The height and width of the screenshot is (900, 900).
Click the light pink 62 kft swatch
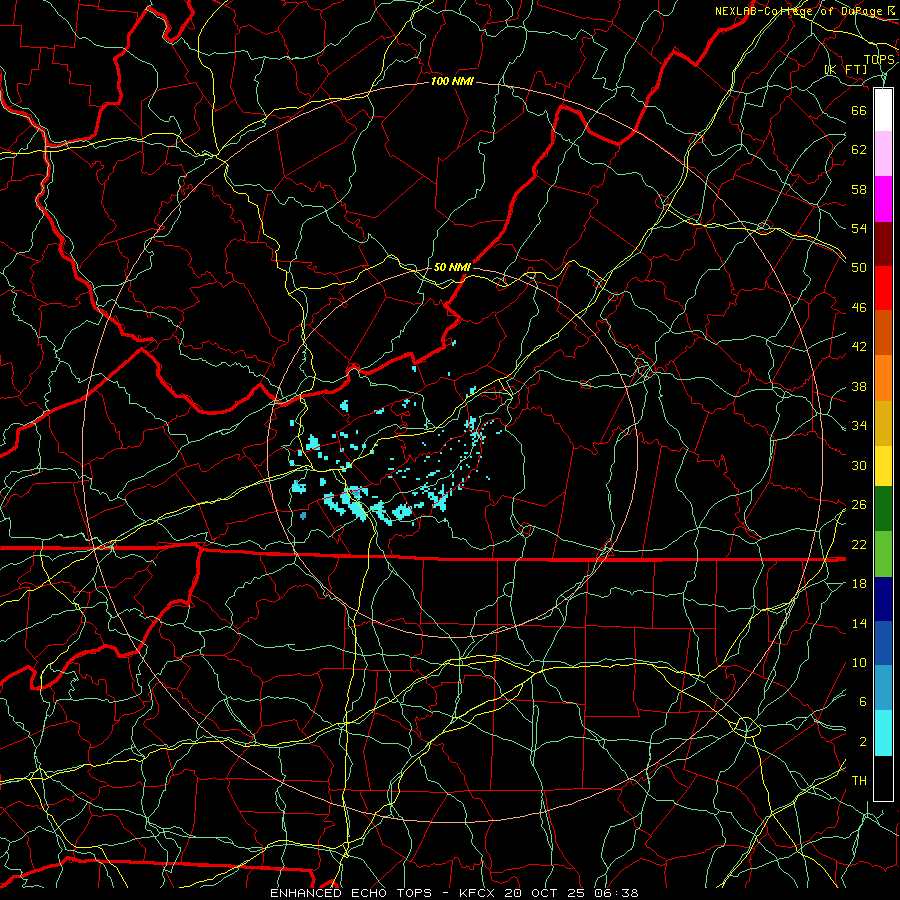pos(883,154)
